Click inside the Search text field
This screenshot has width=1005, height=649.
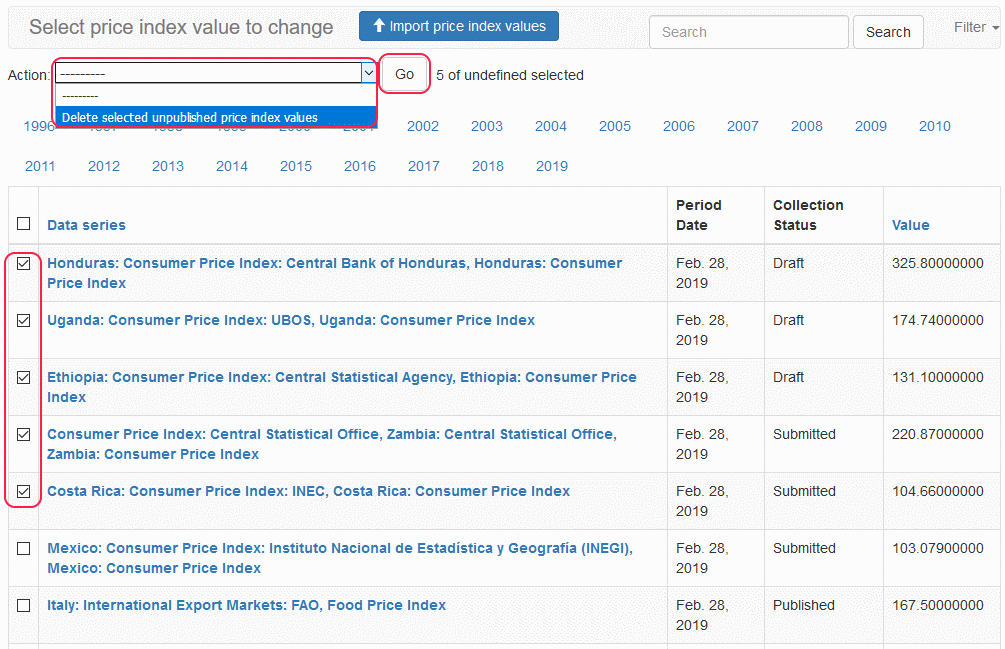[x=748, y=32]
